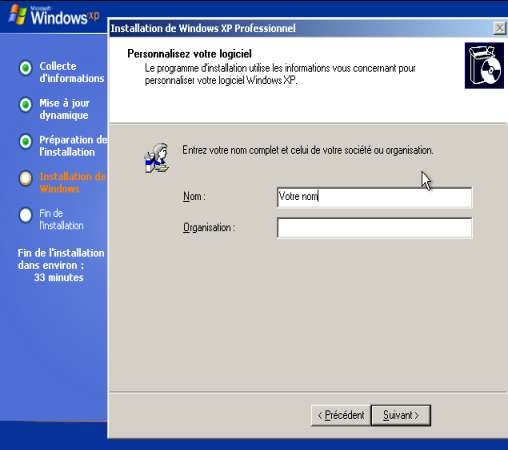Click the Organisation field label
This screenshot has width=508, height=450.
pyautogui.click(x=209, y=228)
